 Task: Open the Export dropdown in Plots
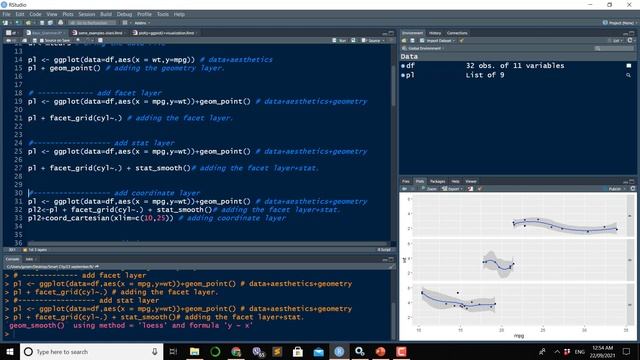click(x=452, y=189)
